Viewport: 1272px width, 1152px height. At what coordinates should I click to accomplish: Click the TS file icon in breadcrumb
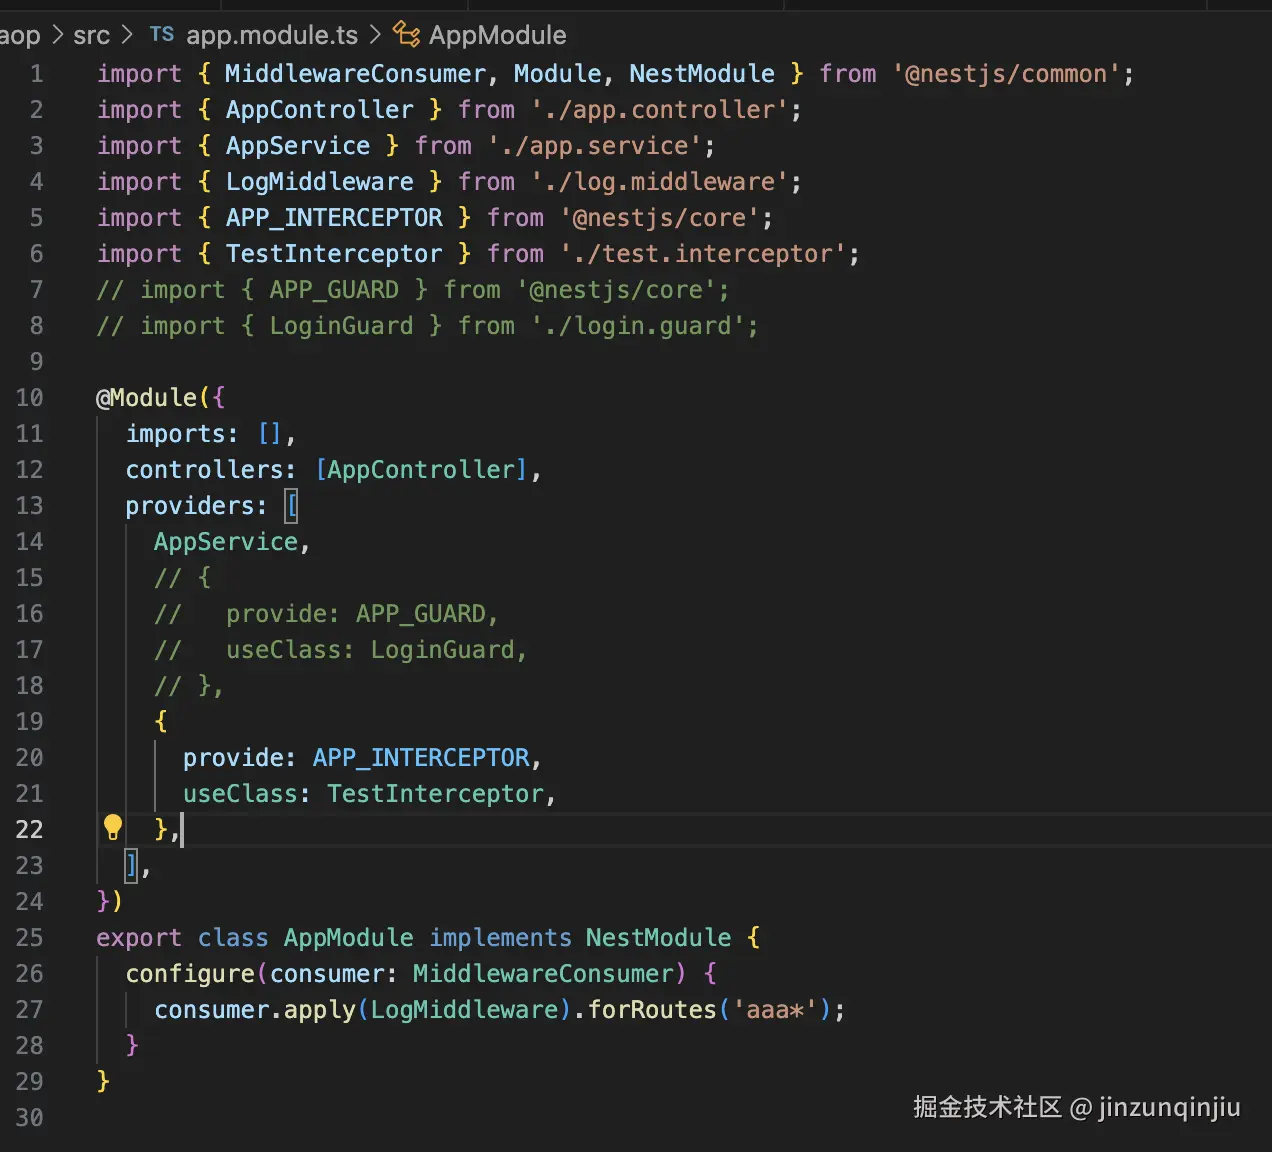(x=162, y=35)
